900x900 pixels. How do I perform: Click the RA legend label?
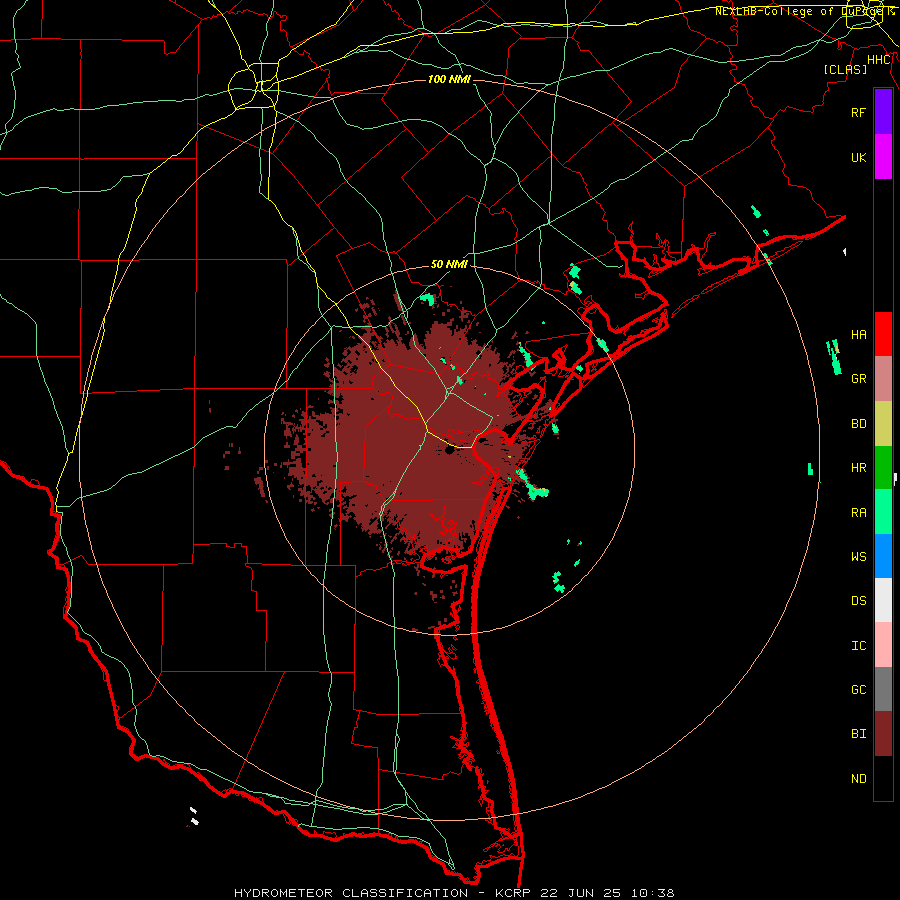coord(858,513)
